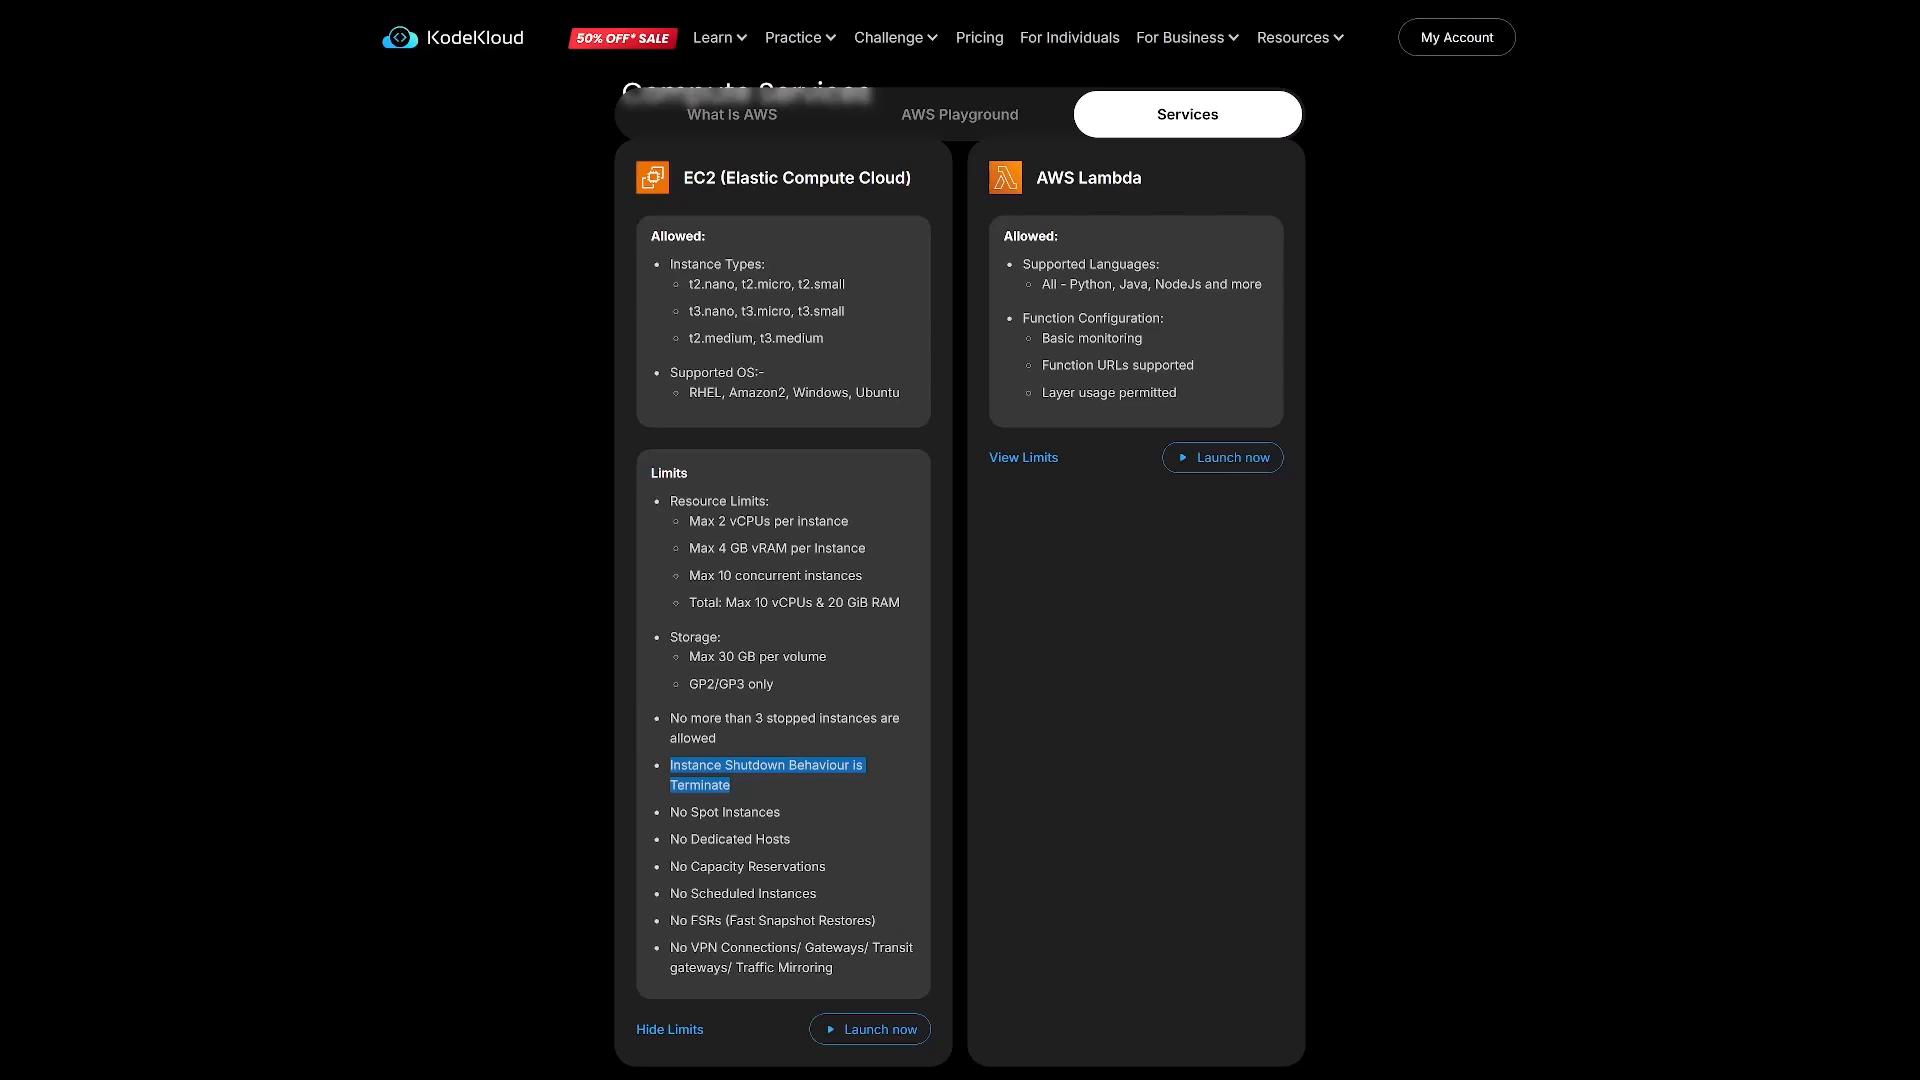1920x1080 pixels.
Task: Expand the Resources dropdown menu
Action: 1300,38
